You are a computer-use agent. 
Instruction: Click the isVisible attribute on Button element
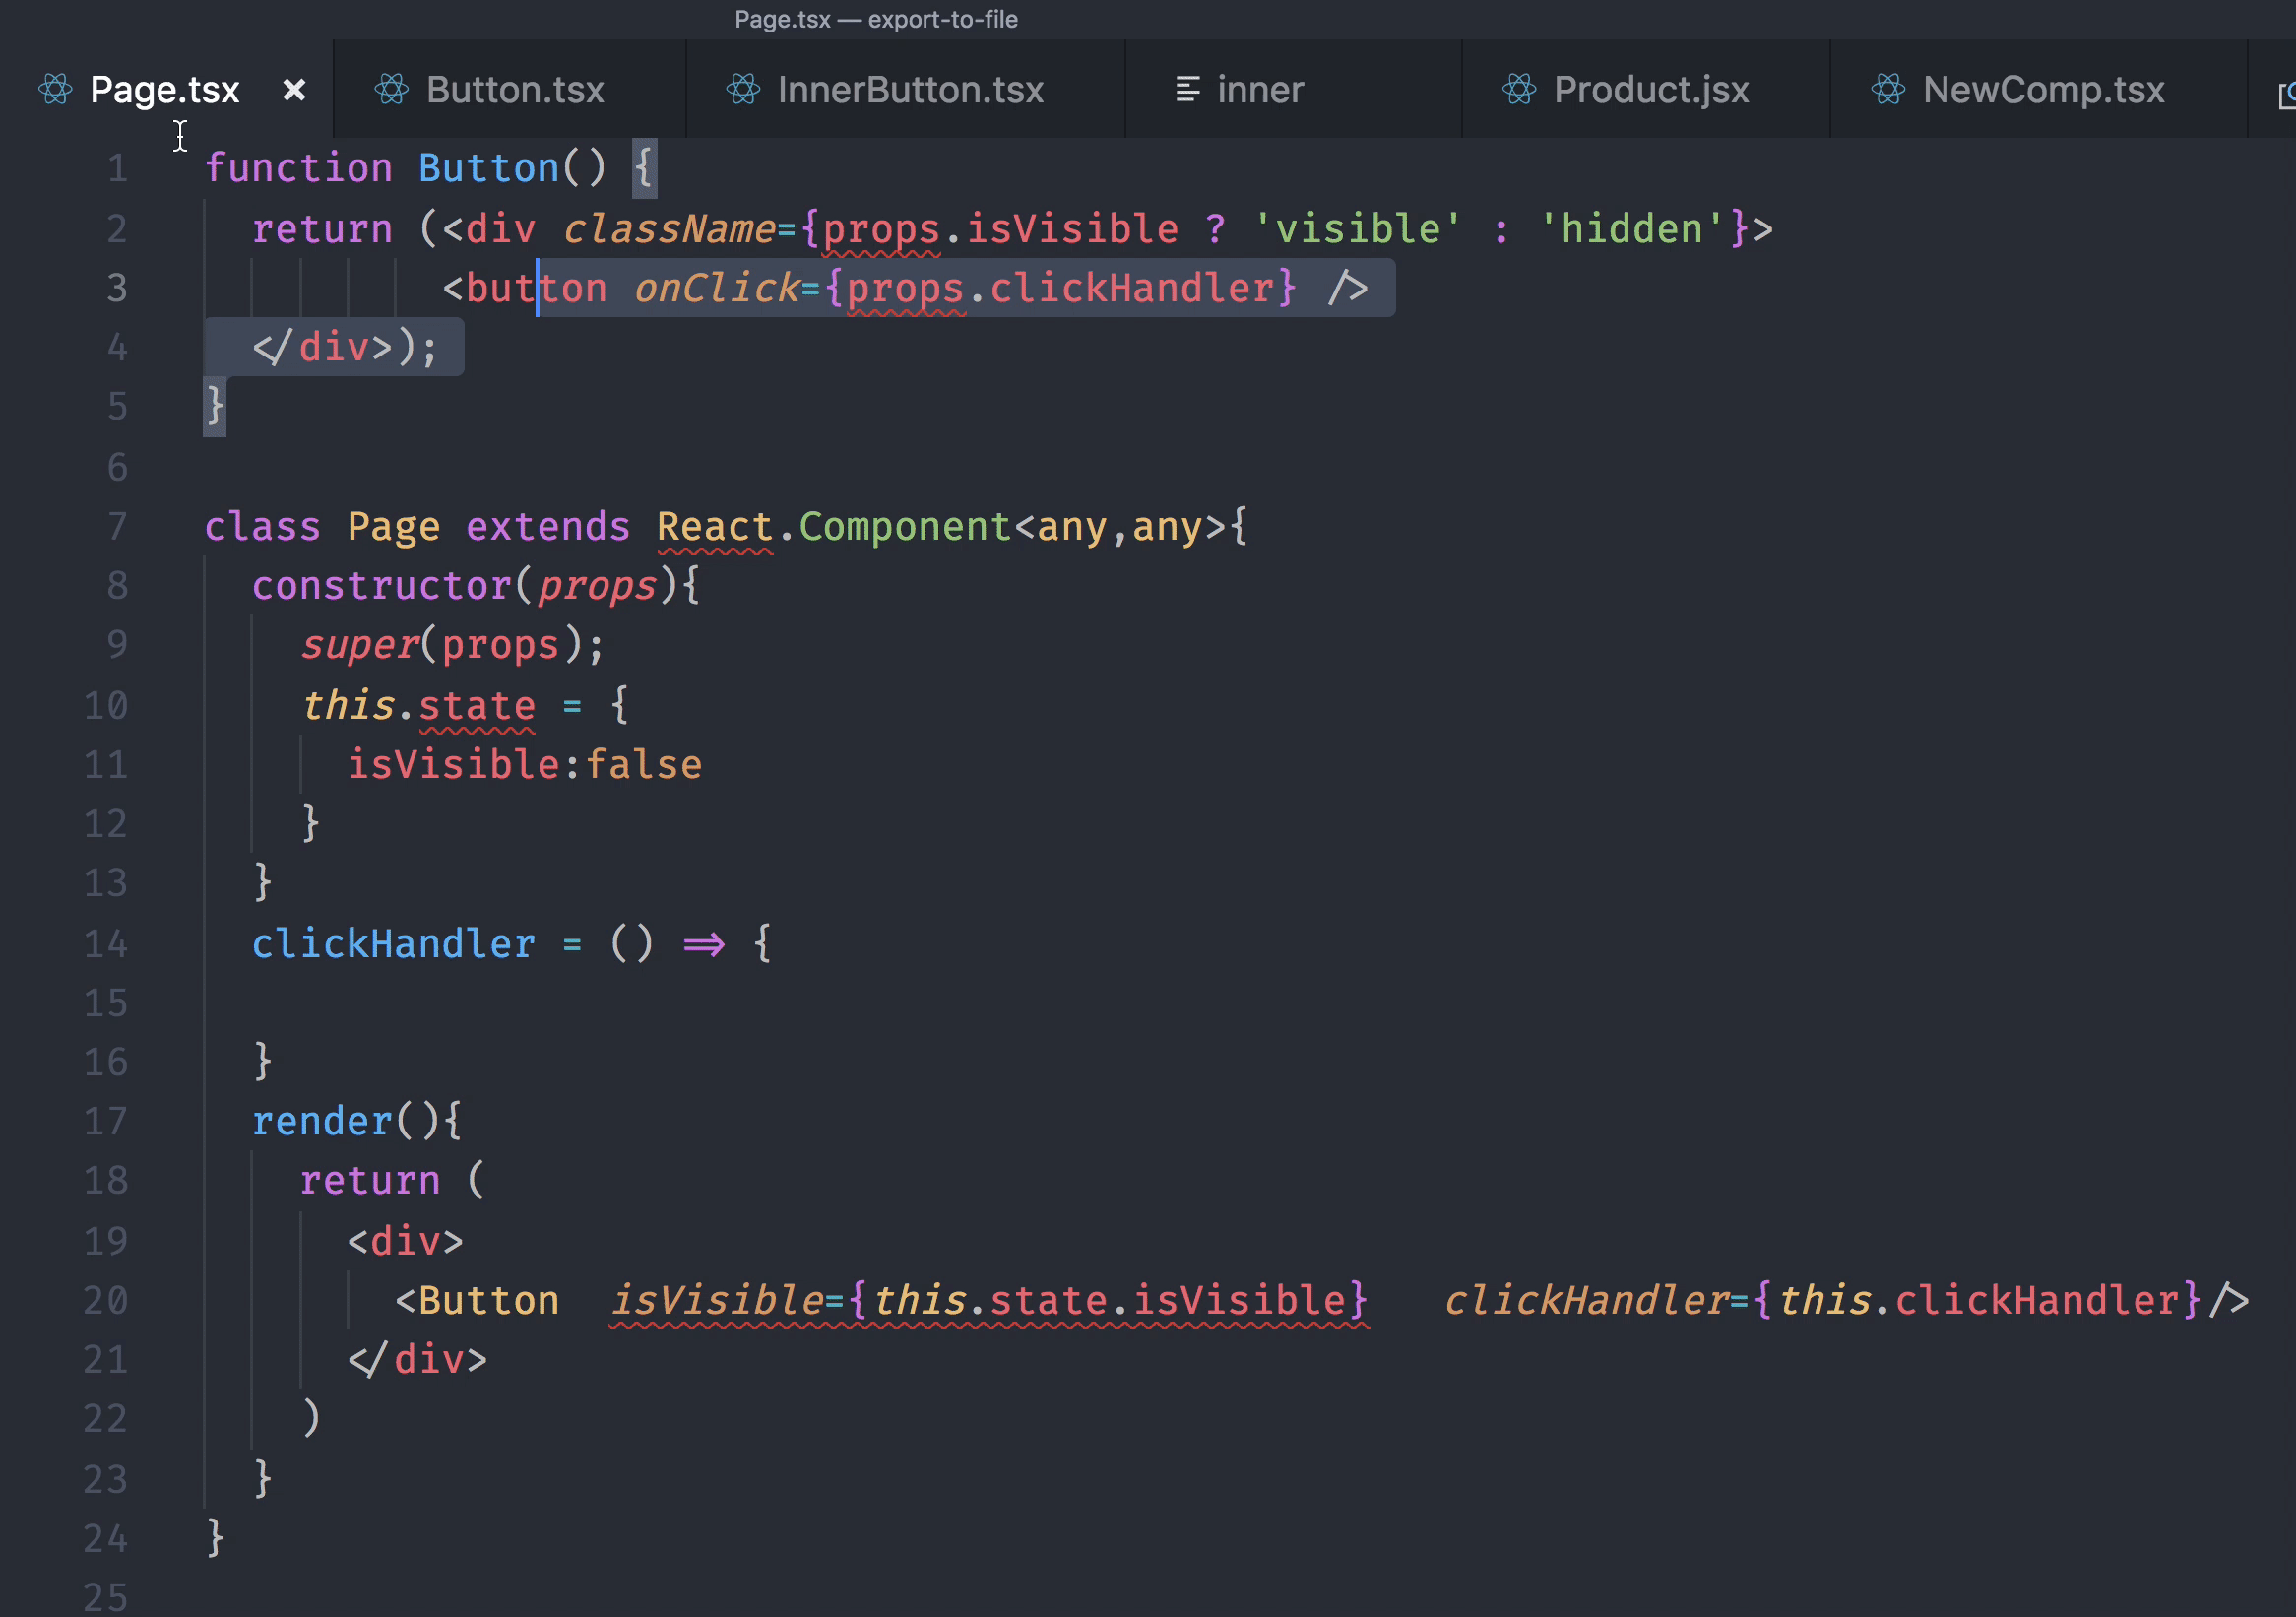[716, 1300]
